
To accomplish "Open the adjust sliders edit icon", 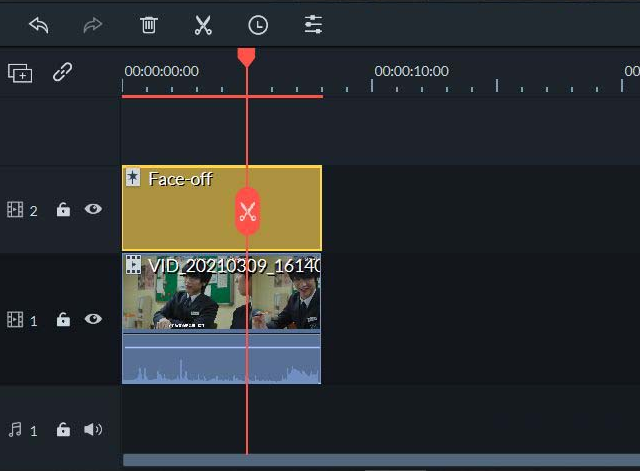I will 313,24.
